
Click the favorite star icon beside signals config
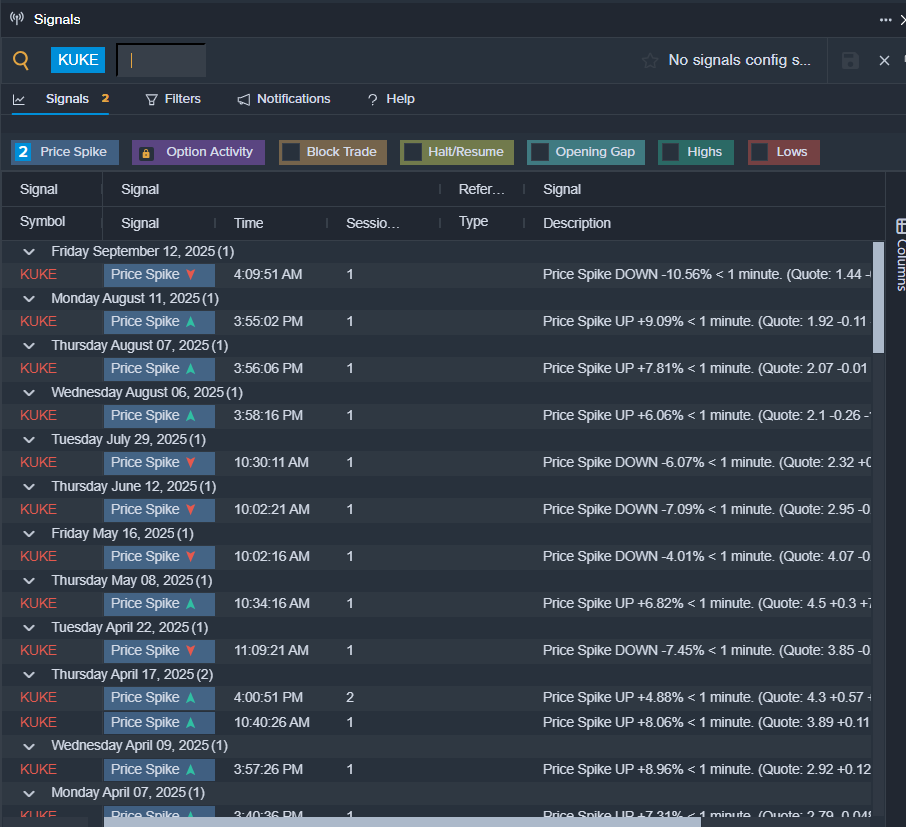click(x=650, y=61)
